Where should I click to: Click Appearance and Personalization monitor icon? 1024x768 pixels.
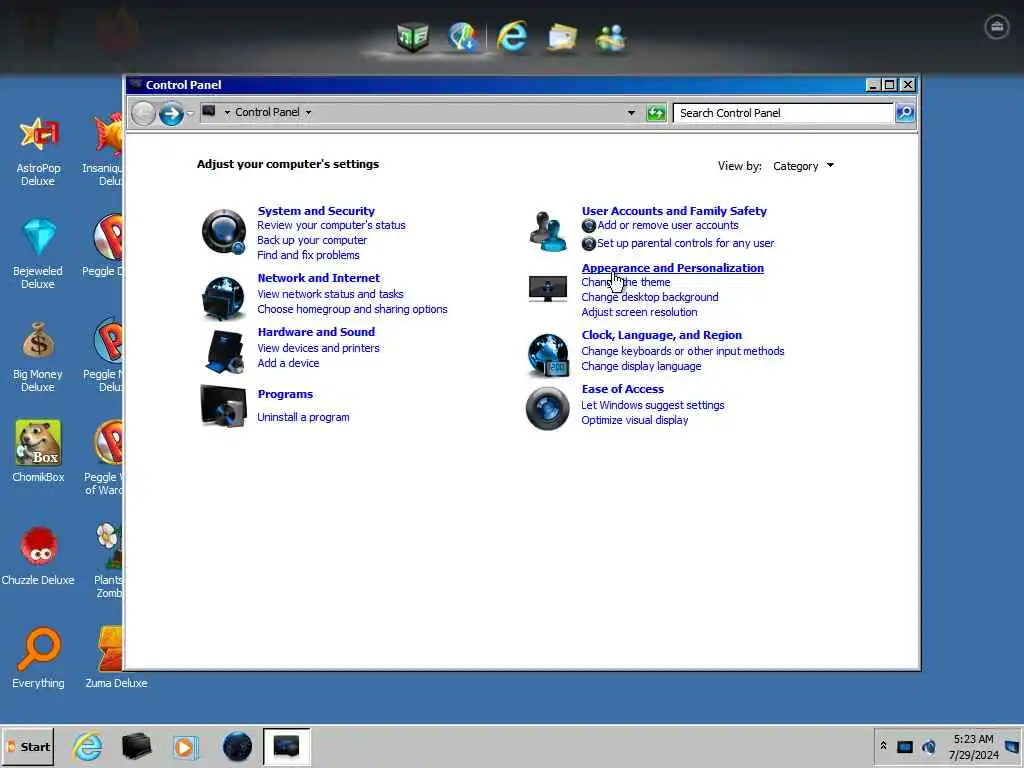tap(547, 289)
